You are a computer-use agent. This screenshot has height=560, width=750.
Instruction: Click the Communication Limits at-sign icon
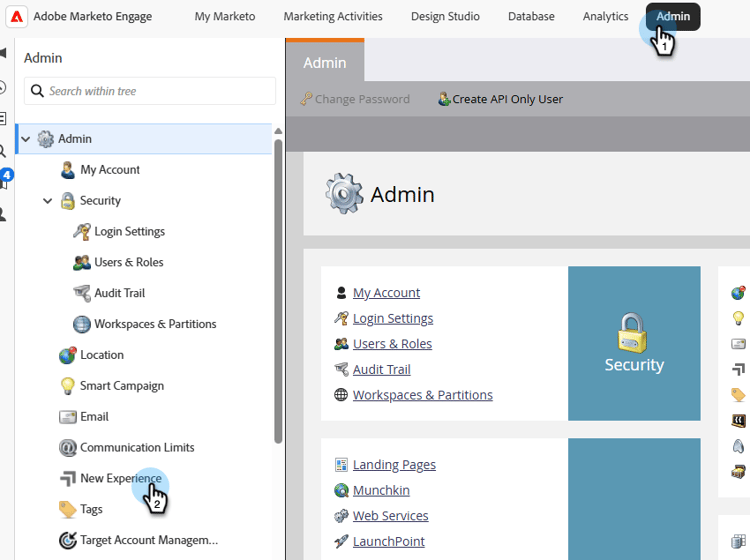[67, 448]
